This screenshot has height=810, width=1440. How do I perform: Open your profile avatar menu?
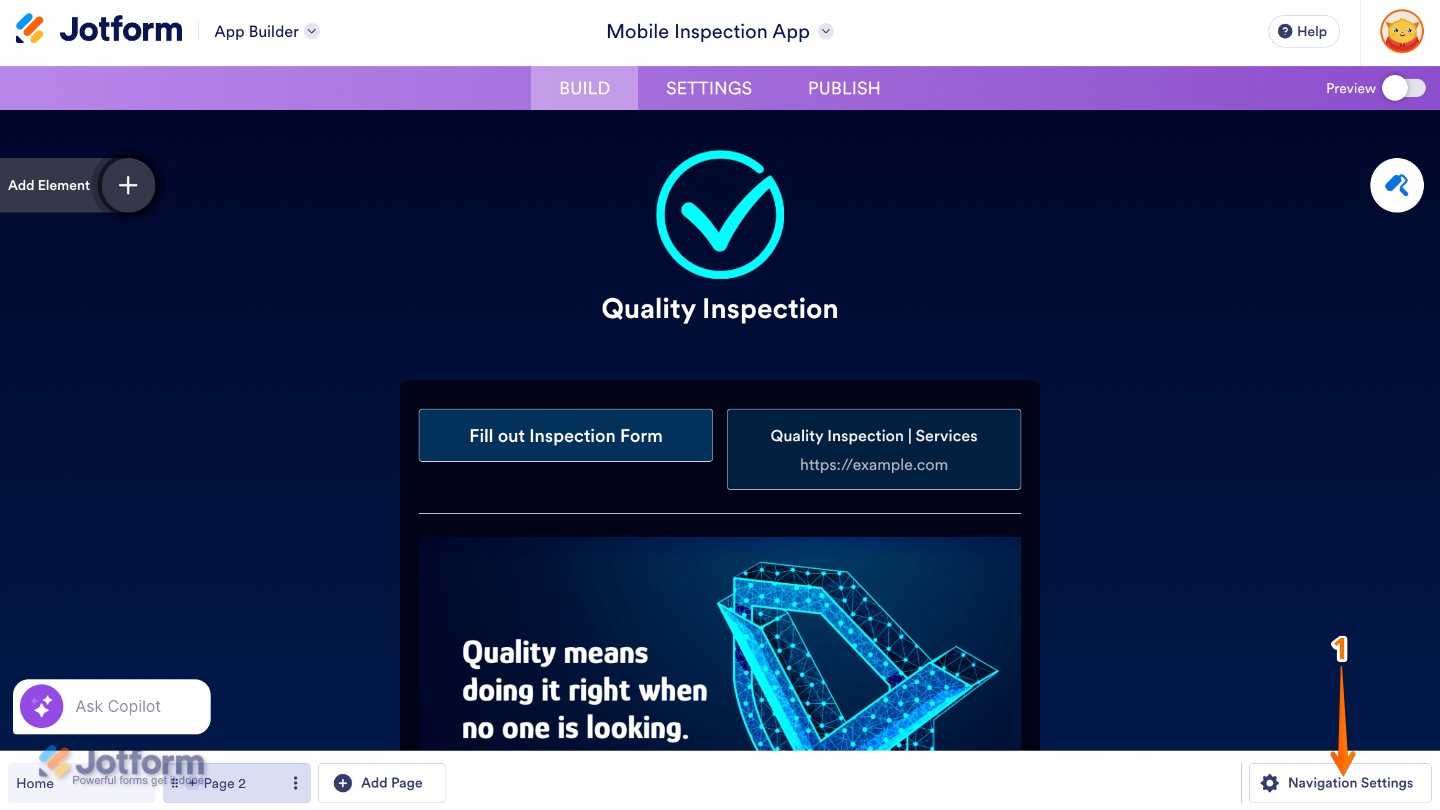coord(1402,31)
